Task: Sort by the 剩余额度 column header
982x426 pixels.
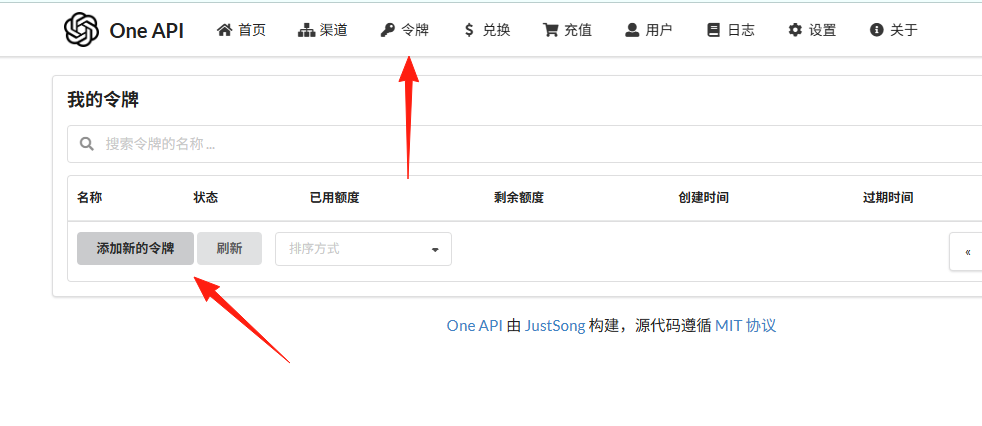Action: tap(519, 198)
